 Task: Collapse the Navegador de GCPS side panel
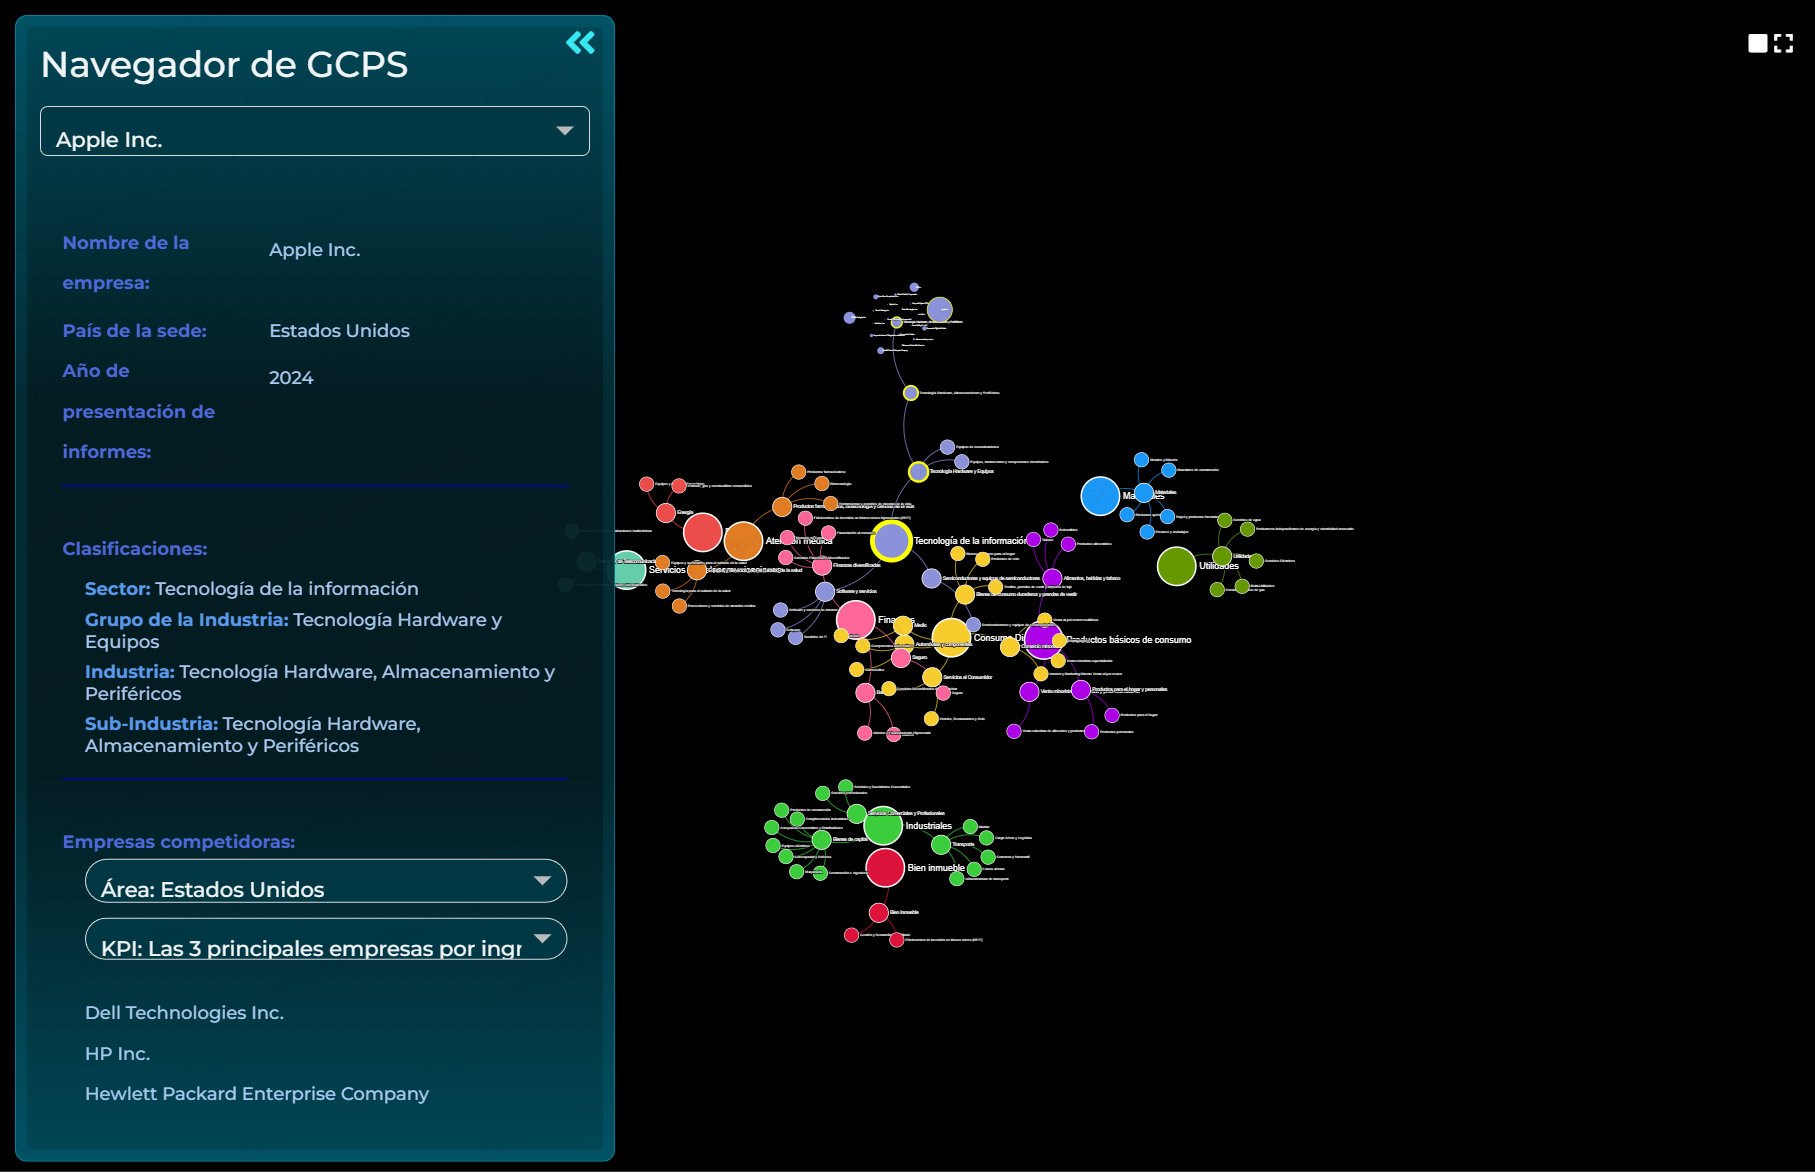click(x=580, y=42)
